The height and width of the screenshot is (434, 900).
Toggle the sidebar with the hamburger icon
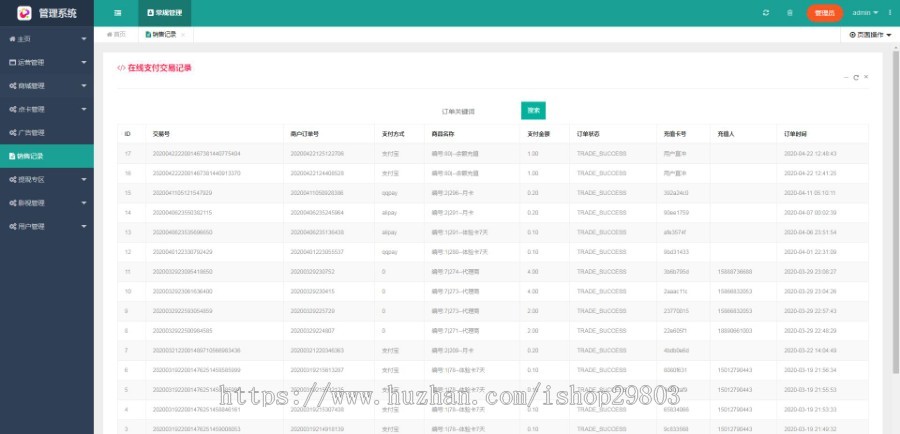(x=118, y=13)
